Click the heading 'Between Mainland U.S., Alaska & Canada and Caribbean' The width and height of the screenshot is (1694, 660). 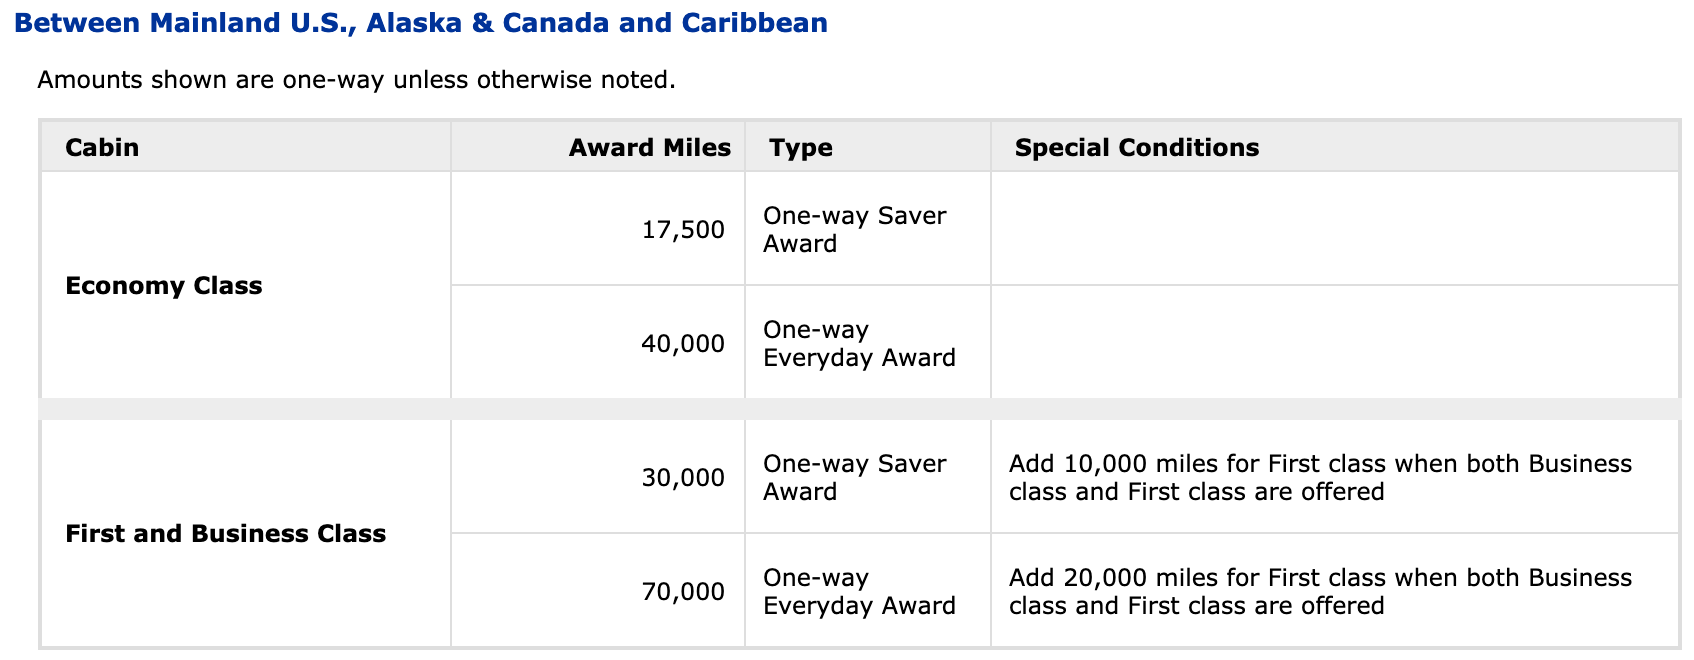(x=421, y=23)
